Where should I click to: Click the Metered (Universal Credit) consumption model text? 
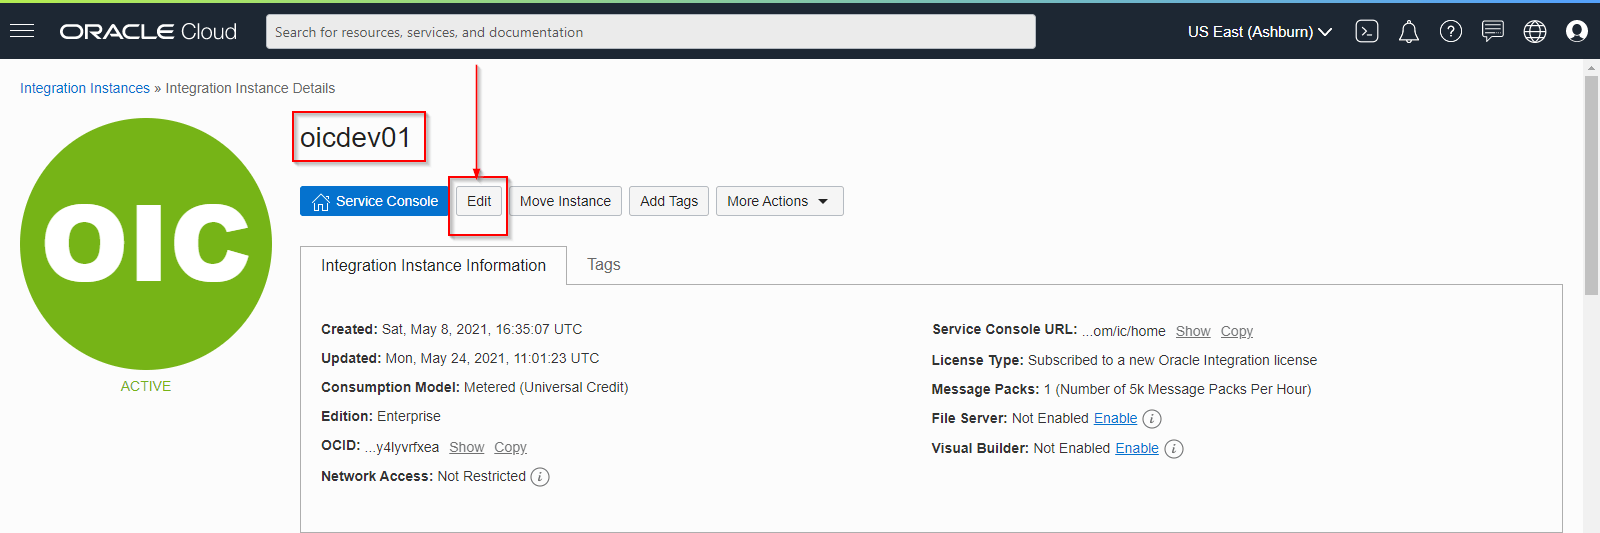(x=546, y=387)
